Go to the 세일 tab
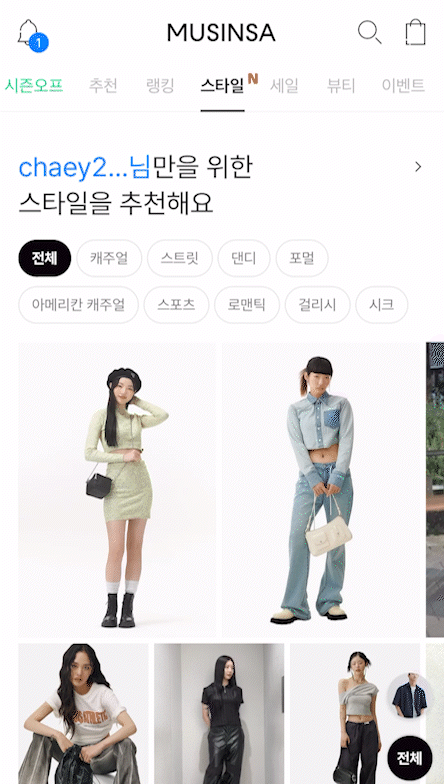 tap(284, 86)
